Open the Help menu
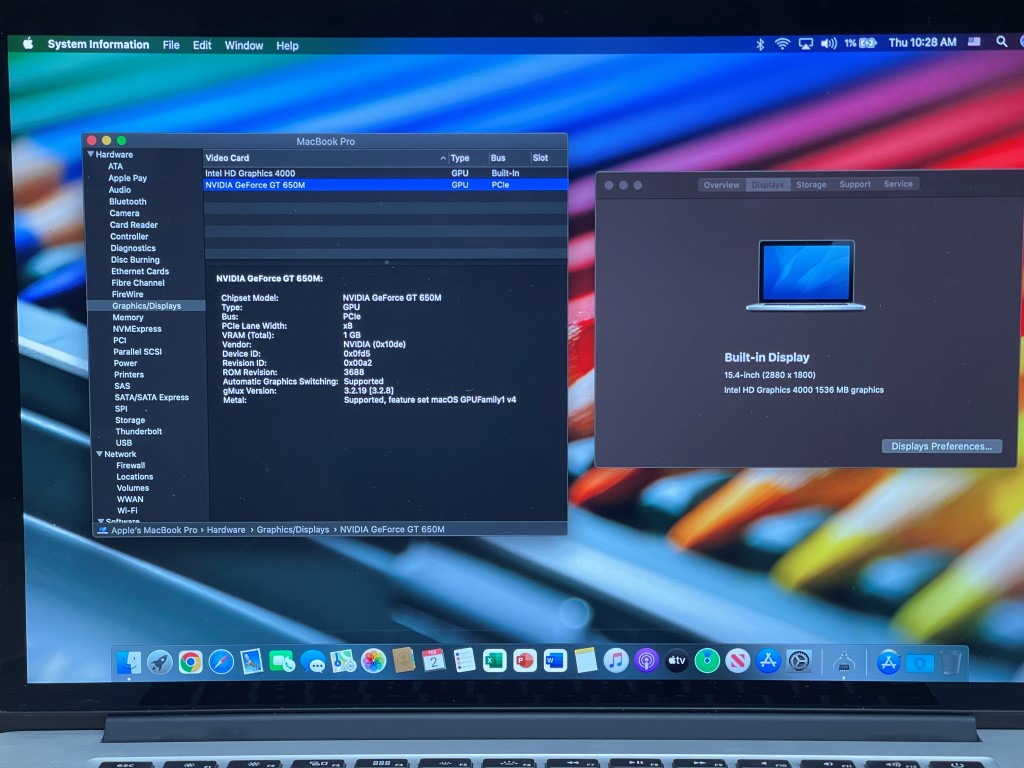 click(287, 45)
